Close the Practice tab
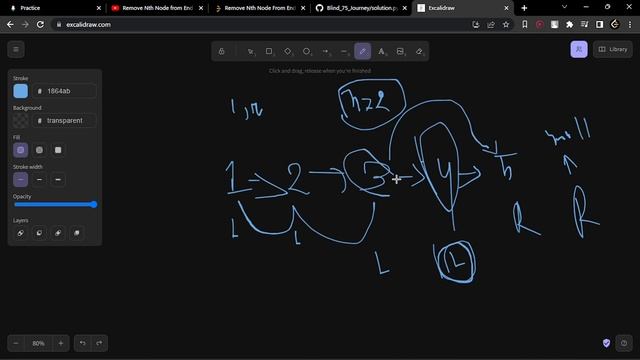 pyautogui.click(x=99, y=8)
